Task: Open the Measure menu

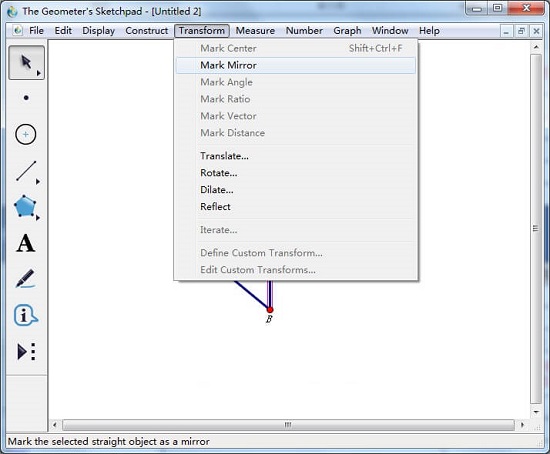Action: [255, 31]
